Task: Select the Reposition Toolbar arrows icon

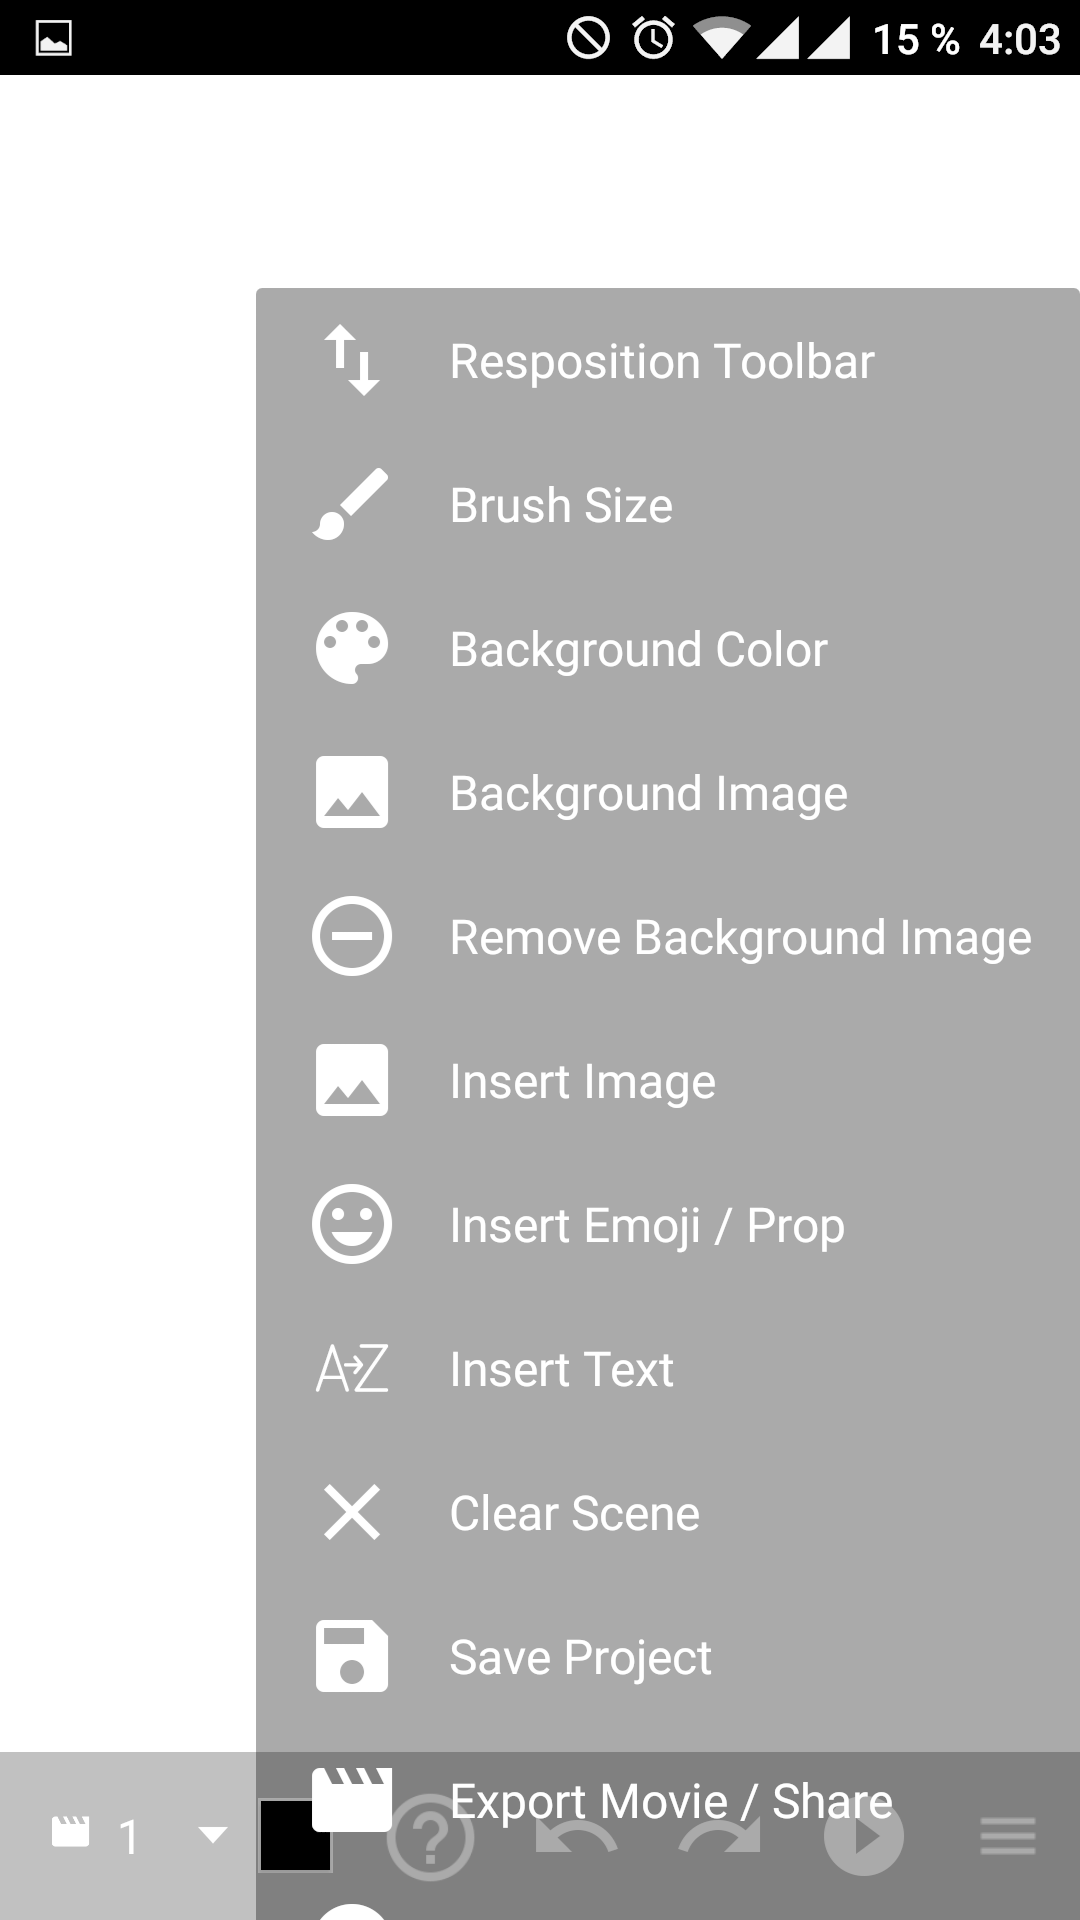Action: tap(351, 361)
